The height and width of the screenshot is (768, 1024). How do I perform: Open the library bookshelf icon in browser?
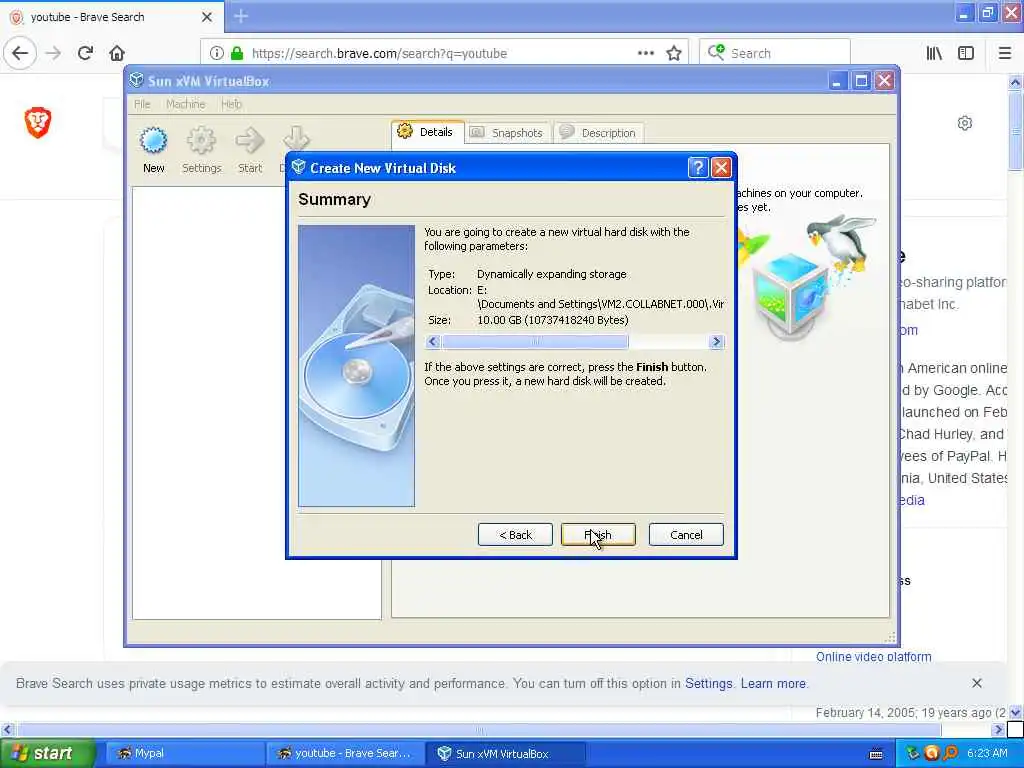[934, 53]
